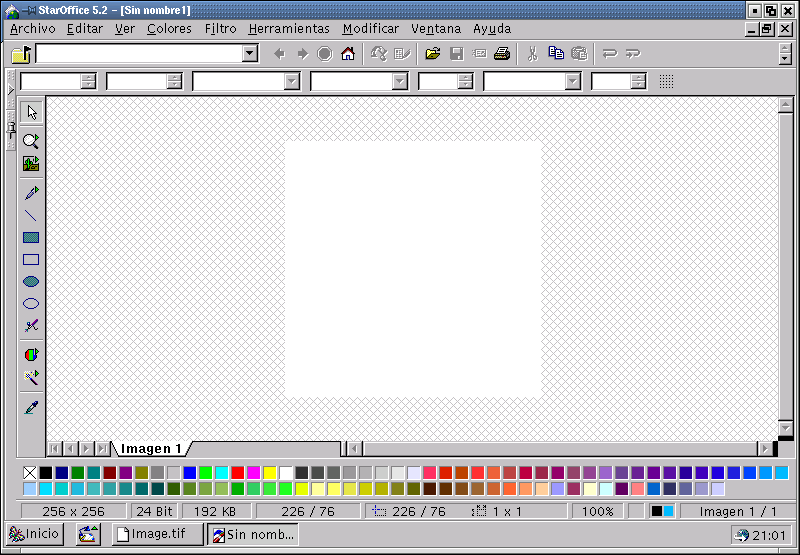Viewport: 800px width, 555px height.
Task: Activate the zoom magnifier tool
Action: (31, 141)
